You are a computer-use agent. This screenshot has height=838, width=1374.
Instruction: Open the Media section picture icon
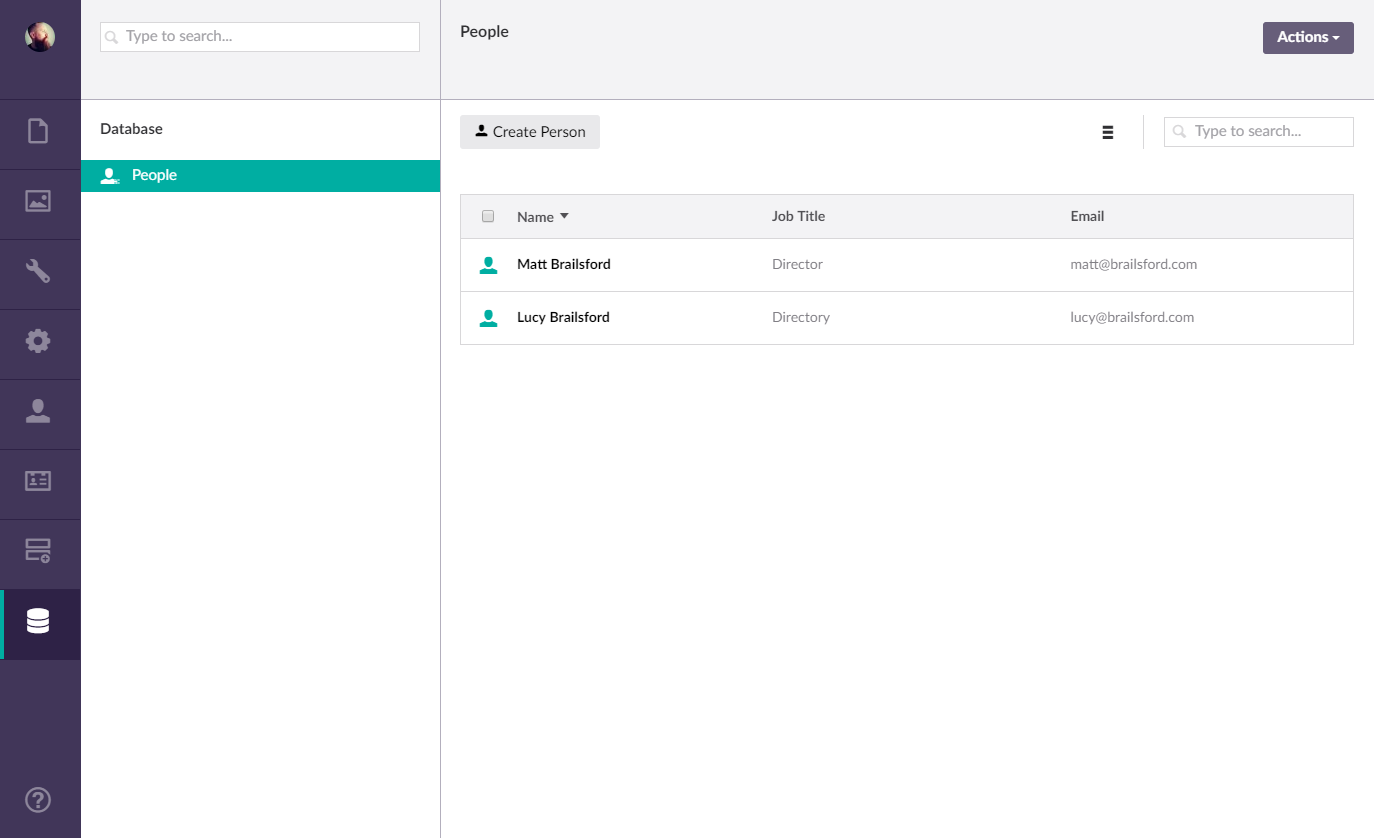38,201
